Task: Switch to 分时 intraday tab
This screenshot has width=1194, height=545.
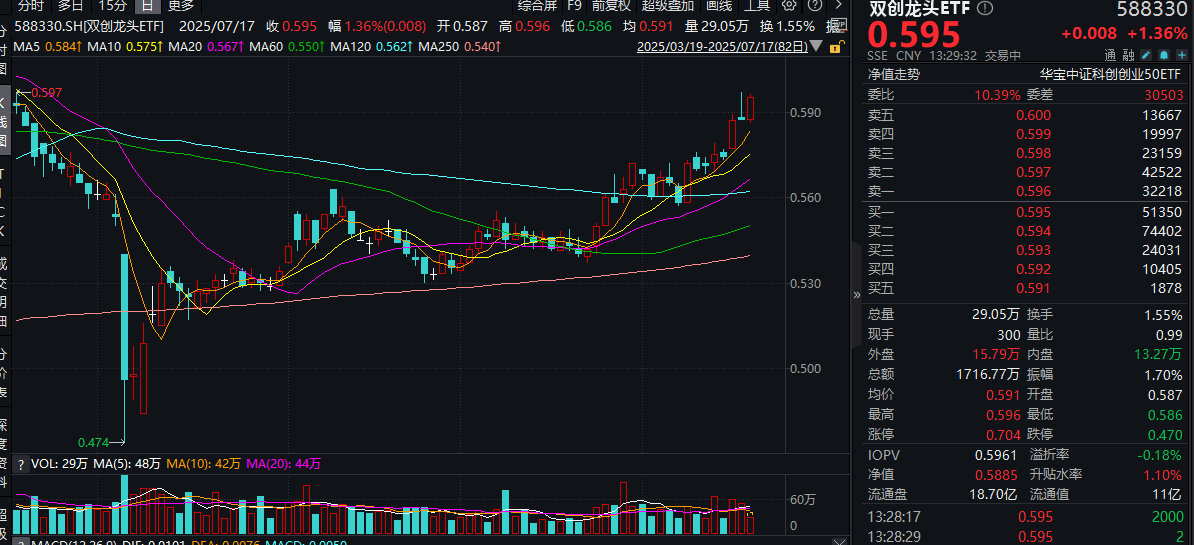Action: (30, 5)
